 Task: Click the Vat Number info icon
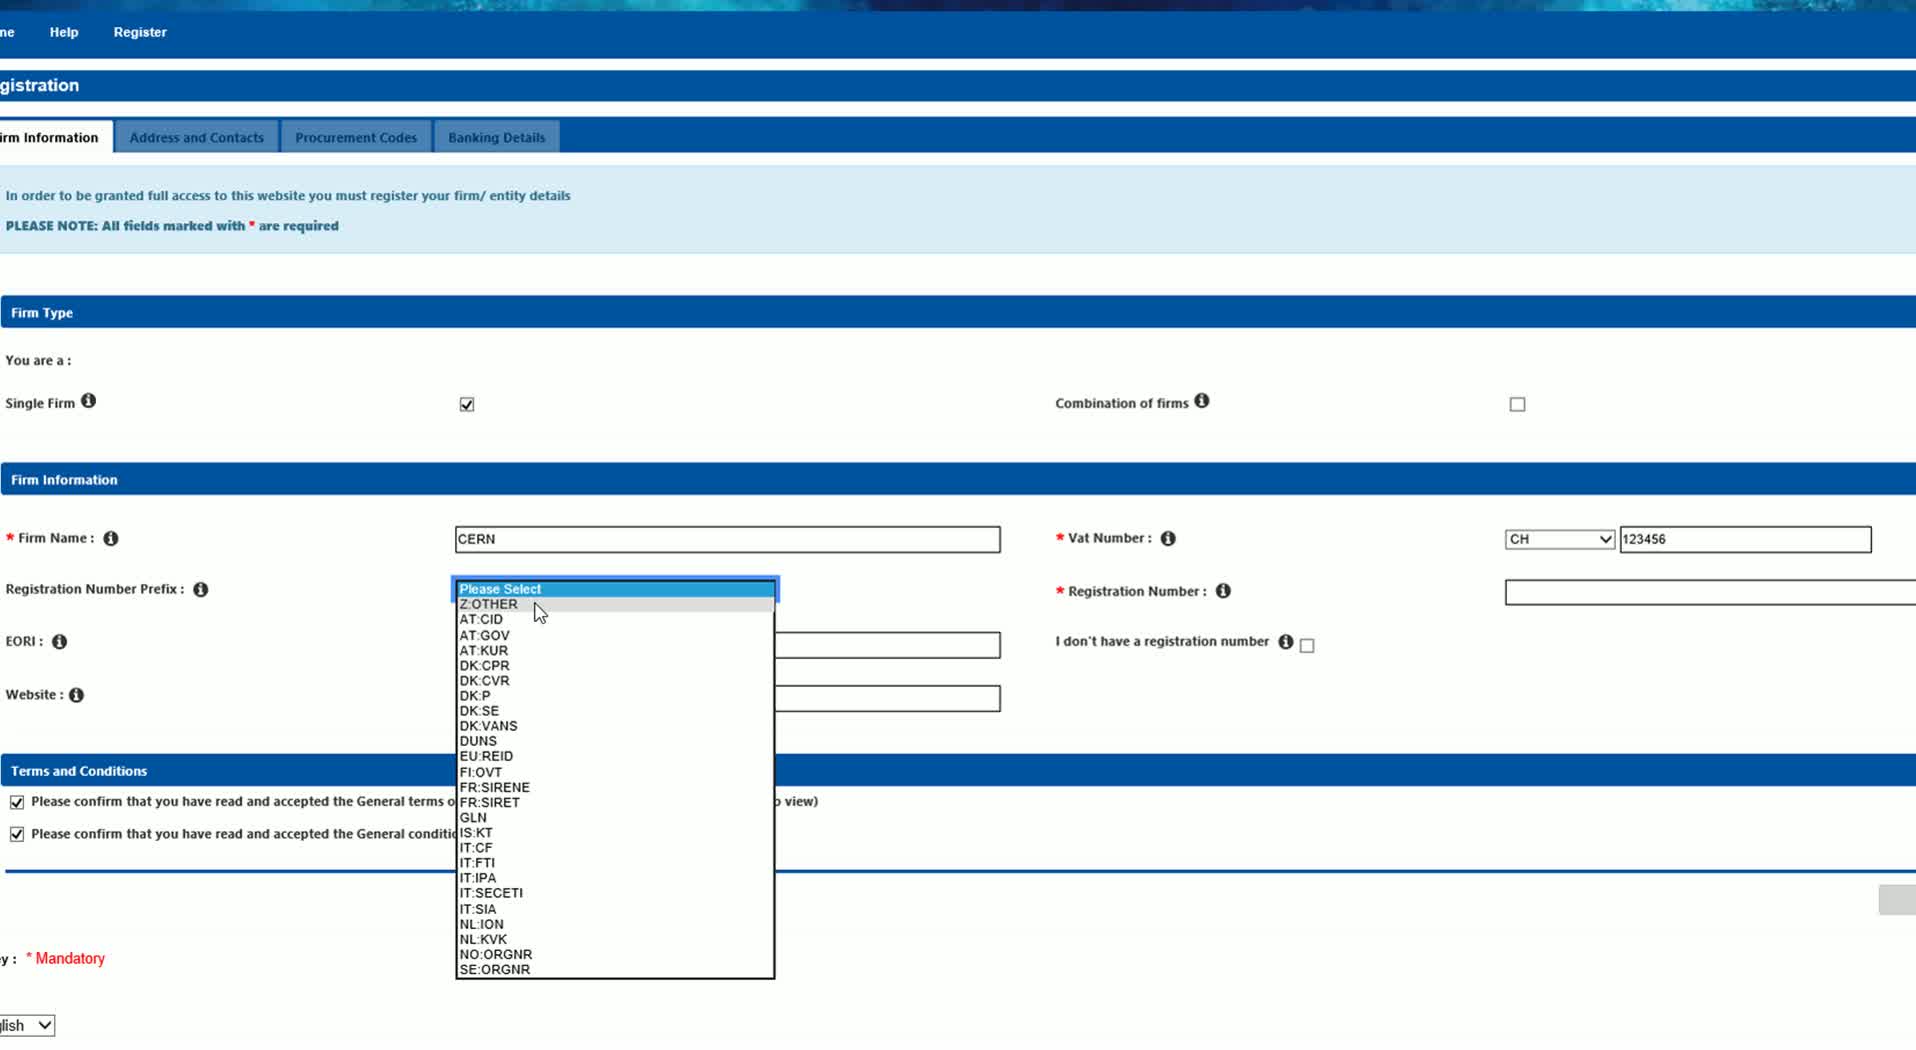1167,539
